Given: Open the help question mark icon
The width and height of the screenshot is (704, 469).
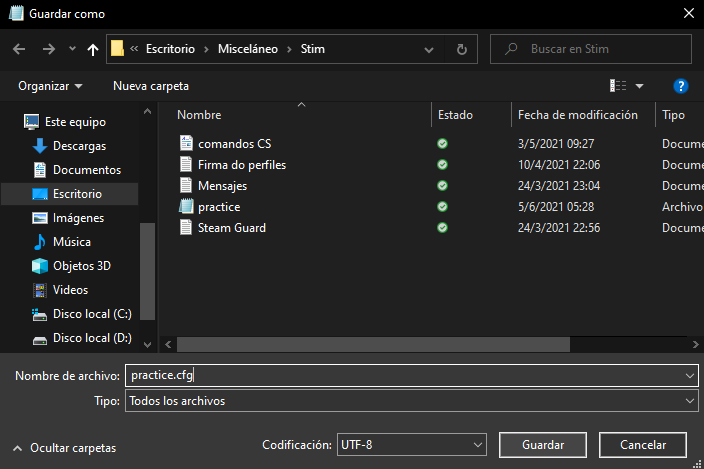Looking at the screenshot, I should pyautogui.click(x=681, y=86).
